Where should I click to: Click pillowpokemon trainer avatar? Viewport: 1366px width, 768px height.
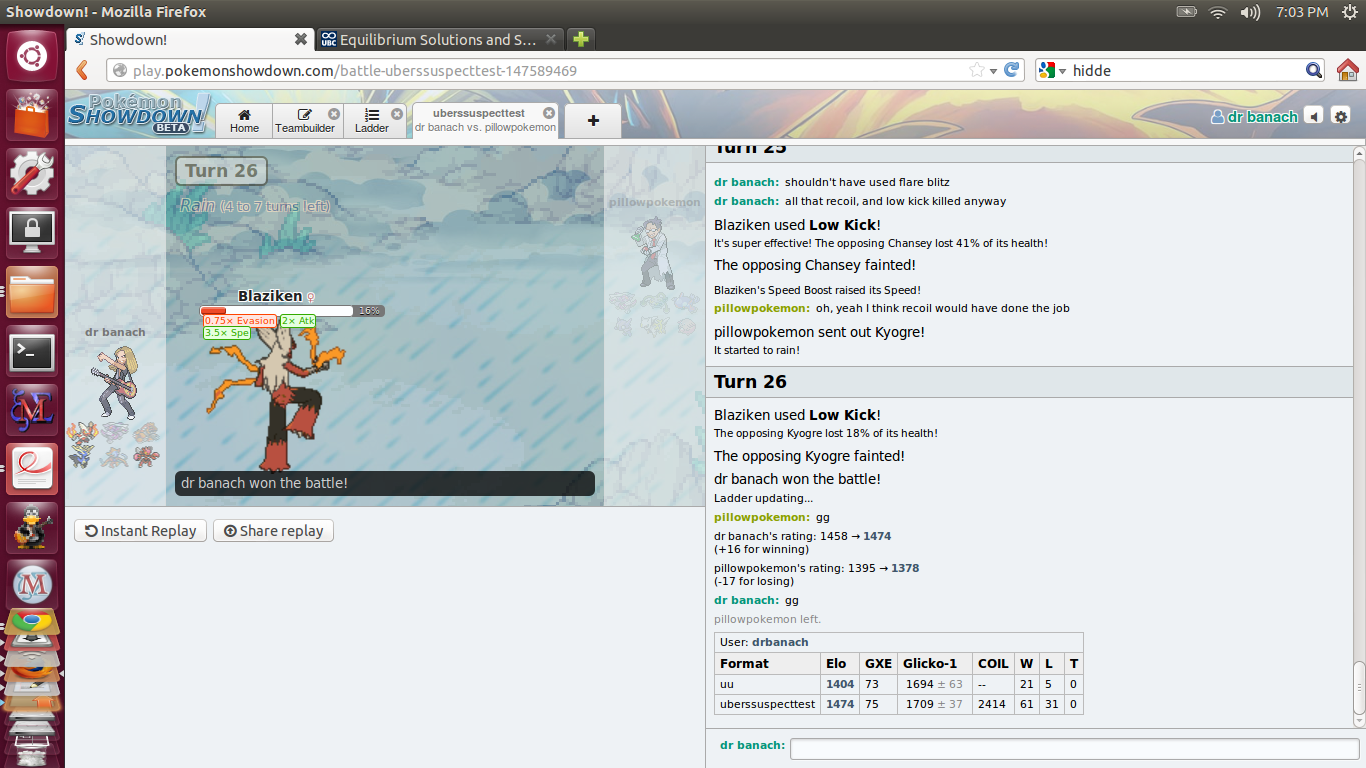(655, 254)
